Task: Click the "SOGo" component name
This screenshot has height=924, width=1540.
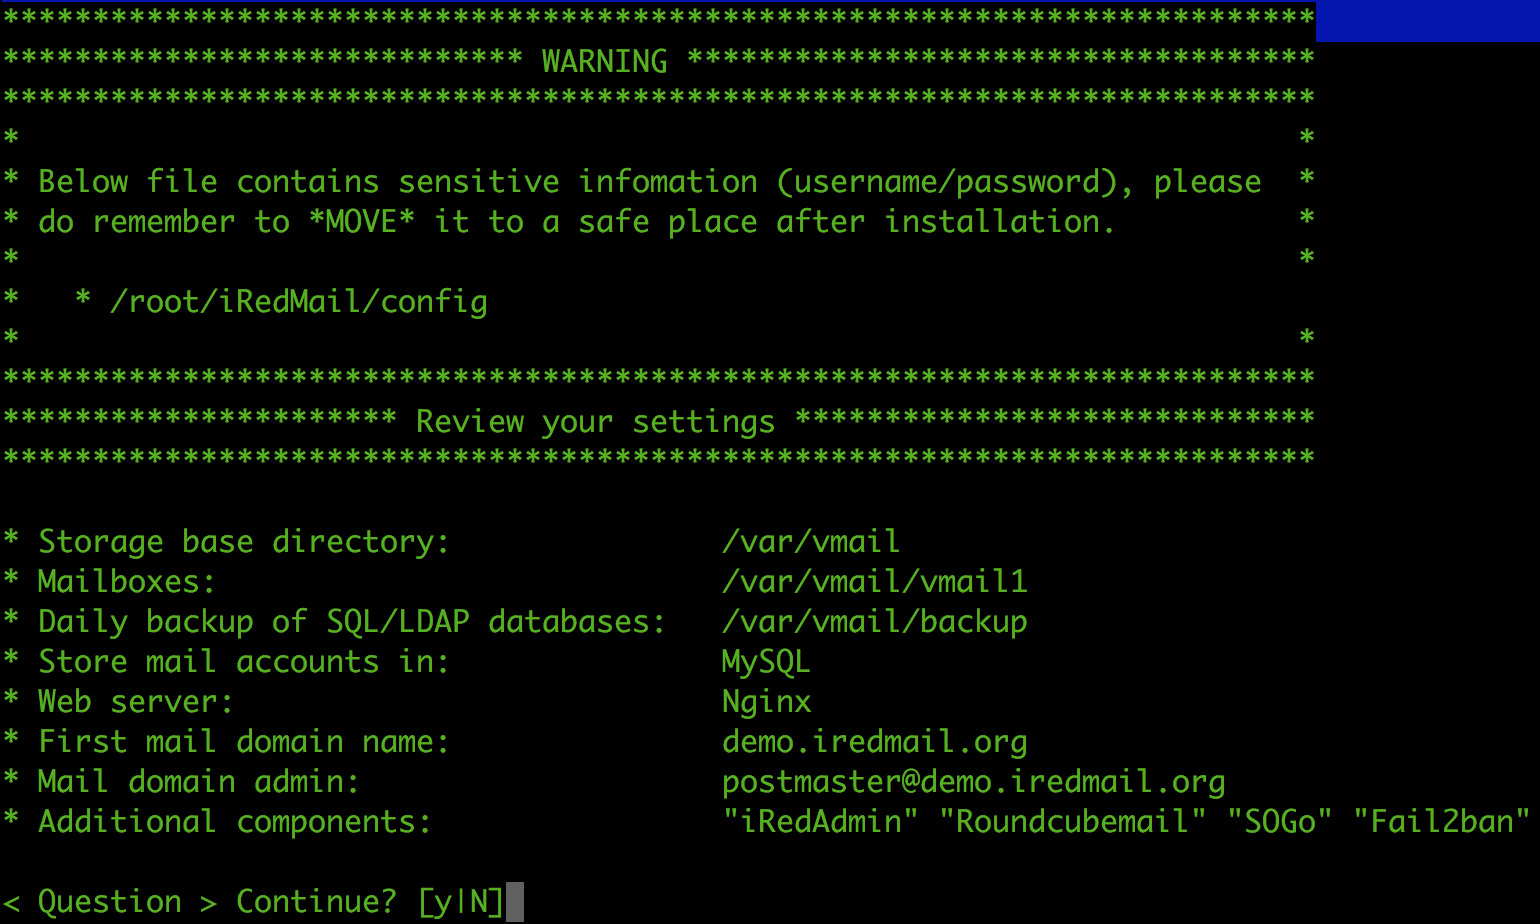Action: tap(1280, 822)
